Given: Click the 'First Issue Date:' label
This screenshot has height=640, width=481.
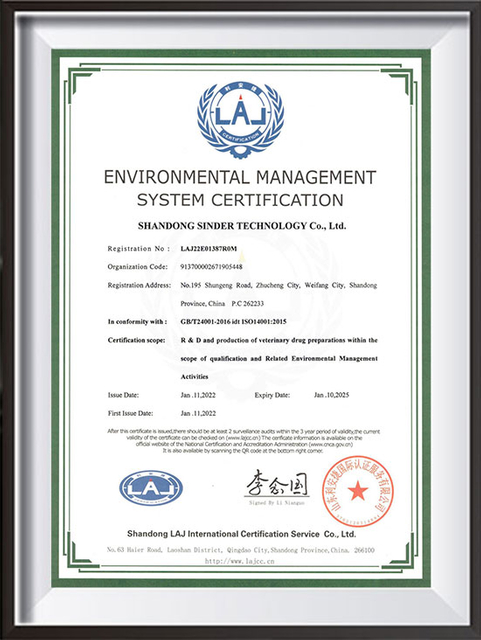Looking at the screenshot, I should [130, 413].
